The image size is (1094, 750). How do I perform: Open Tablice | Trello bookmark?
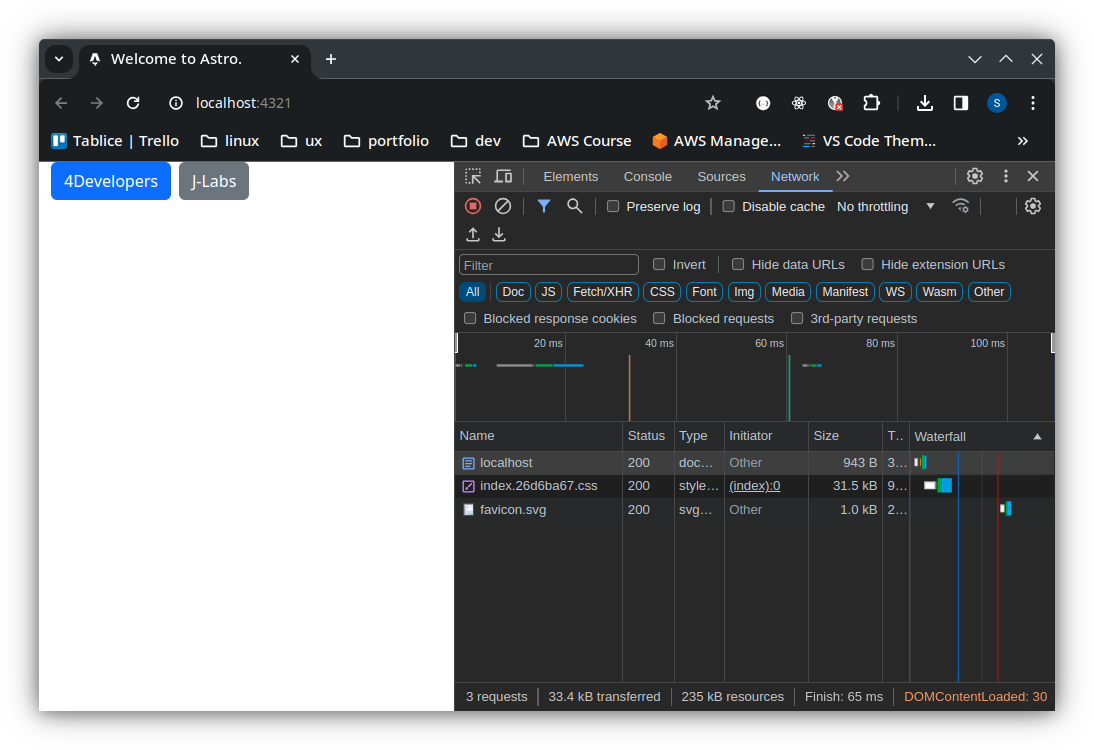tap(115, 141)
